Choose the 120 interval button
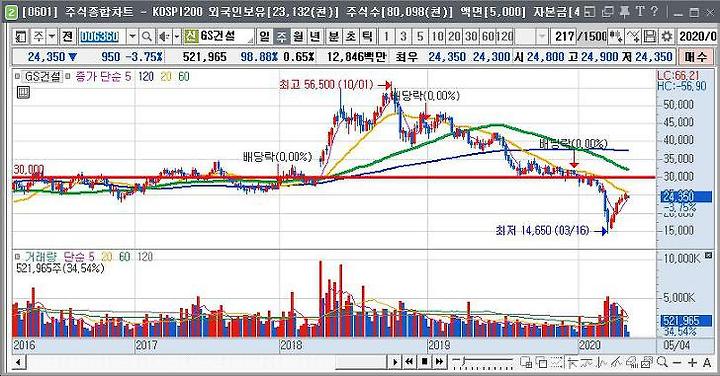Screen dimensions: 720x376 (x=505, y=36)
